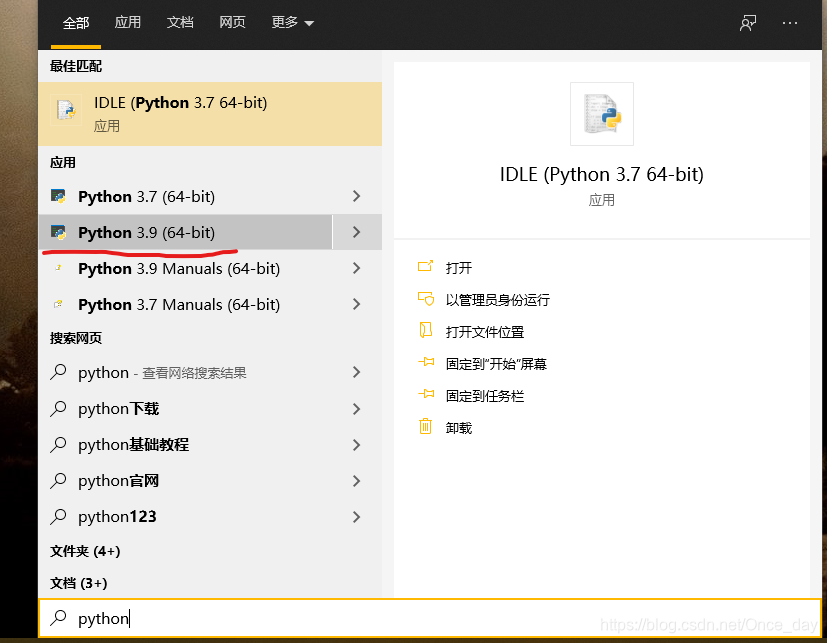Click the Python 3.9 (64-bit) app icon

click(x=58, y=232)
